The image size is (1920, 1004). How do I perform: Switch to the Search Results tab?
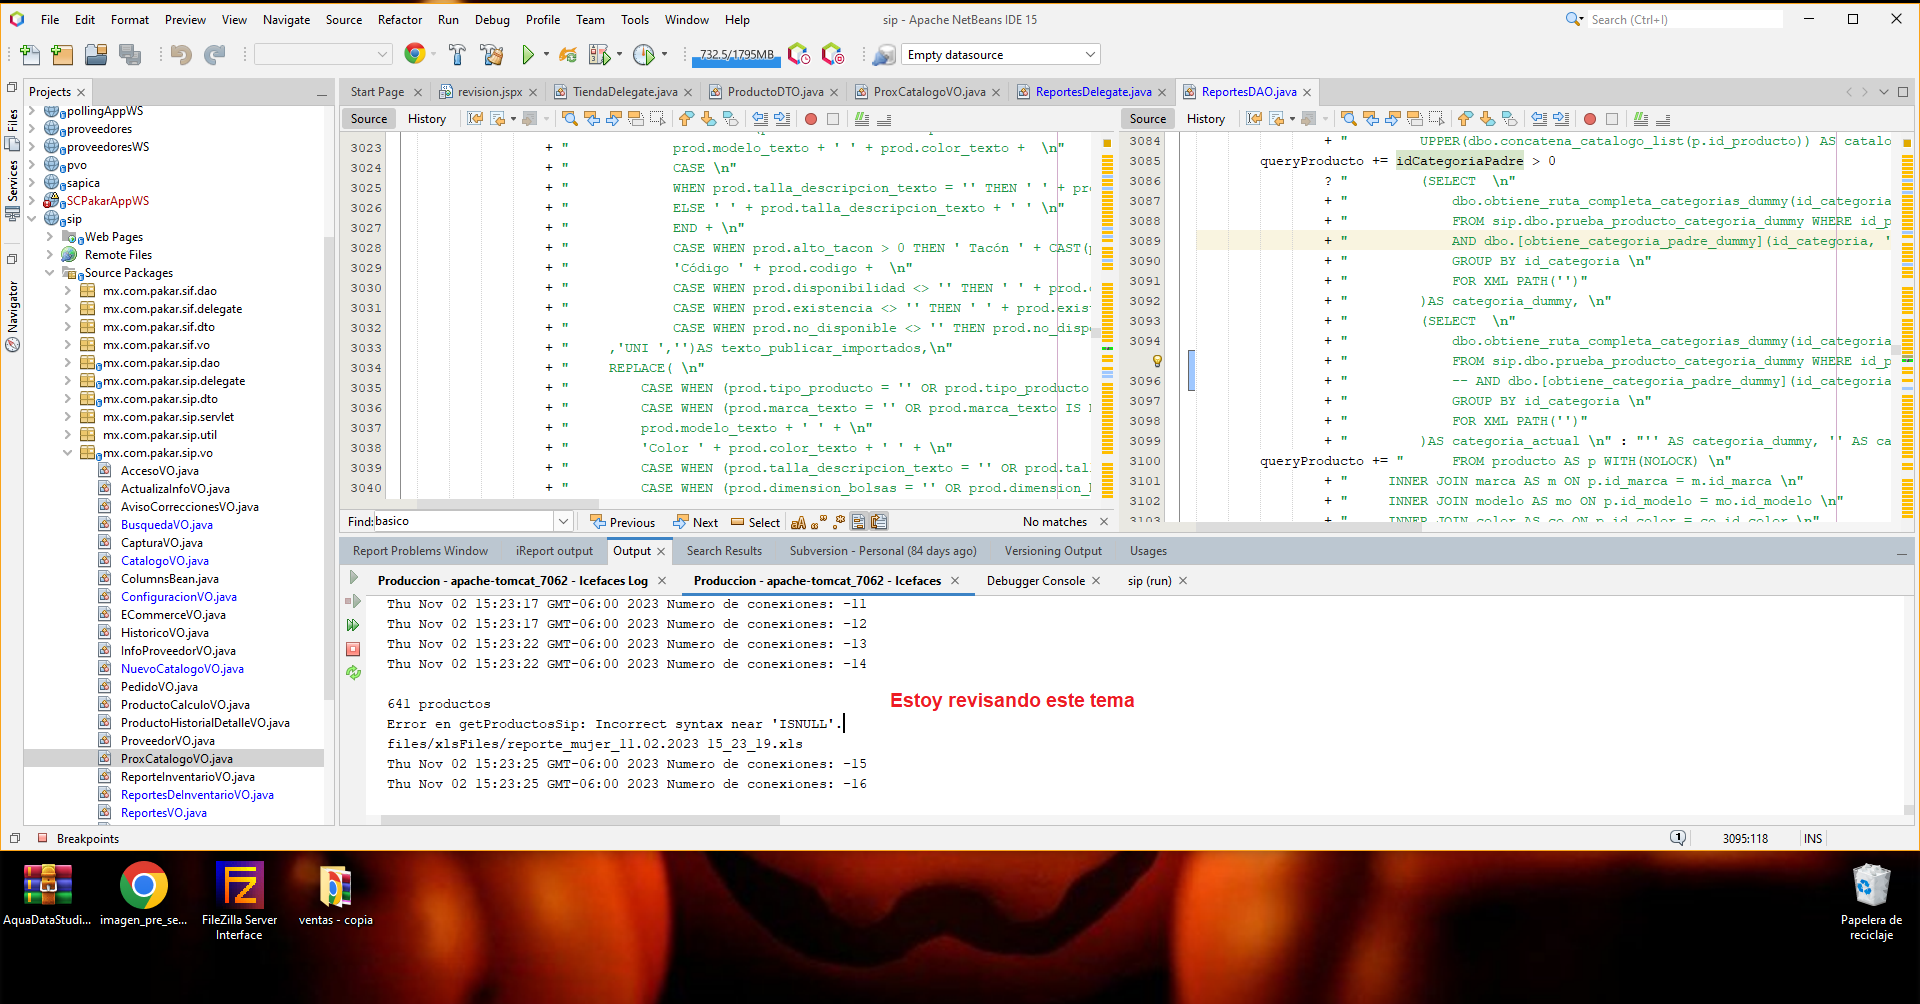point(724,551)
